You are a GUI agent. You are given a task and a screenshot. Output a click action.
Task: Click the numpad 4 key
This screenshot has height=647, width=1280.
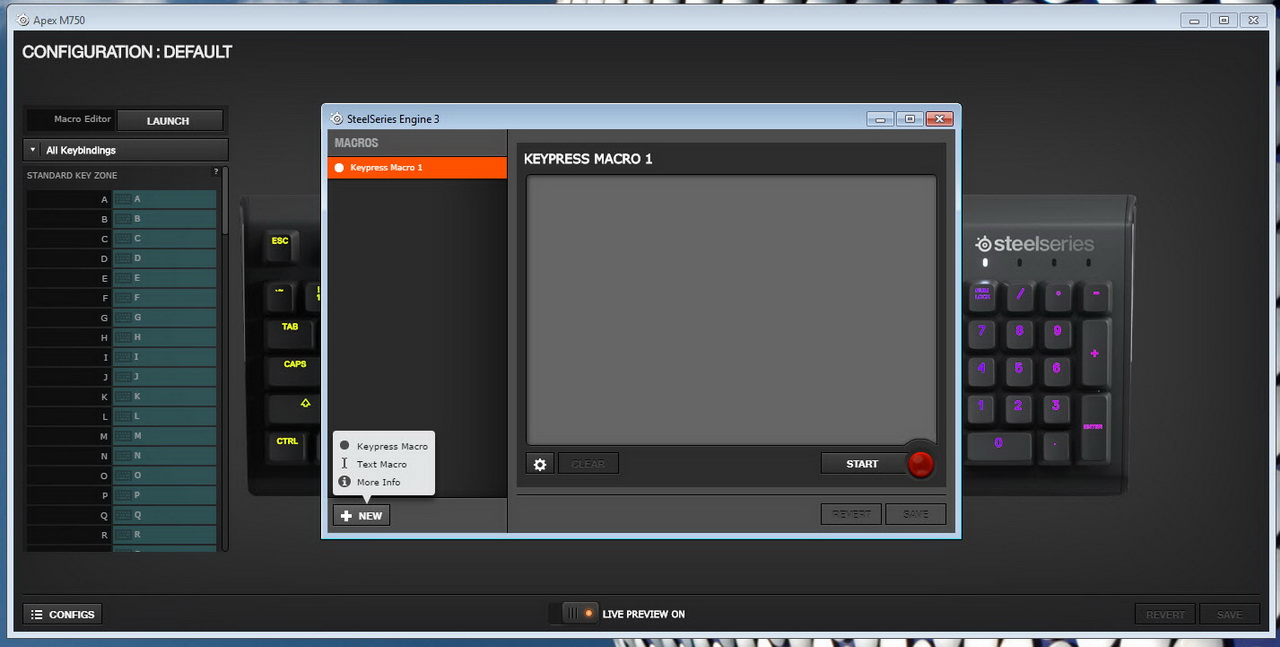[982, 370]
